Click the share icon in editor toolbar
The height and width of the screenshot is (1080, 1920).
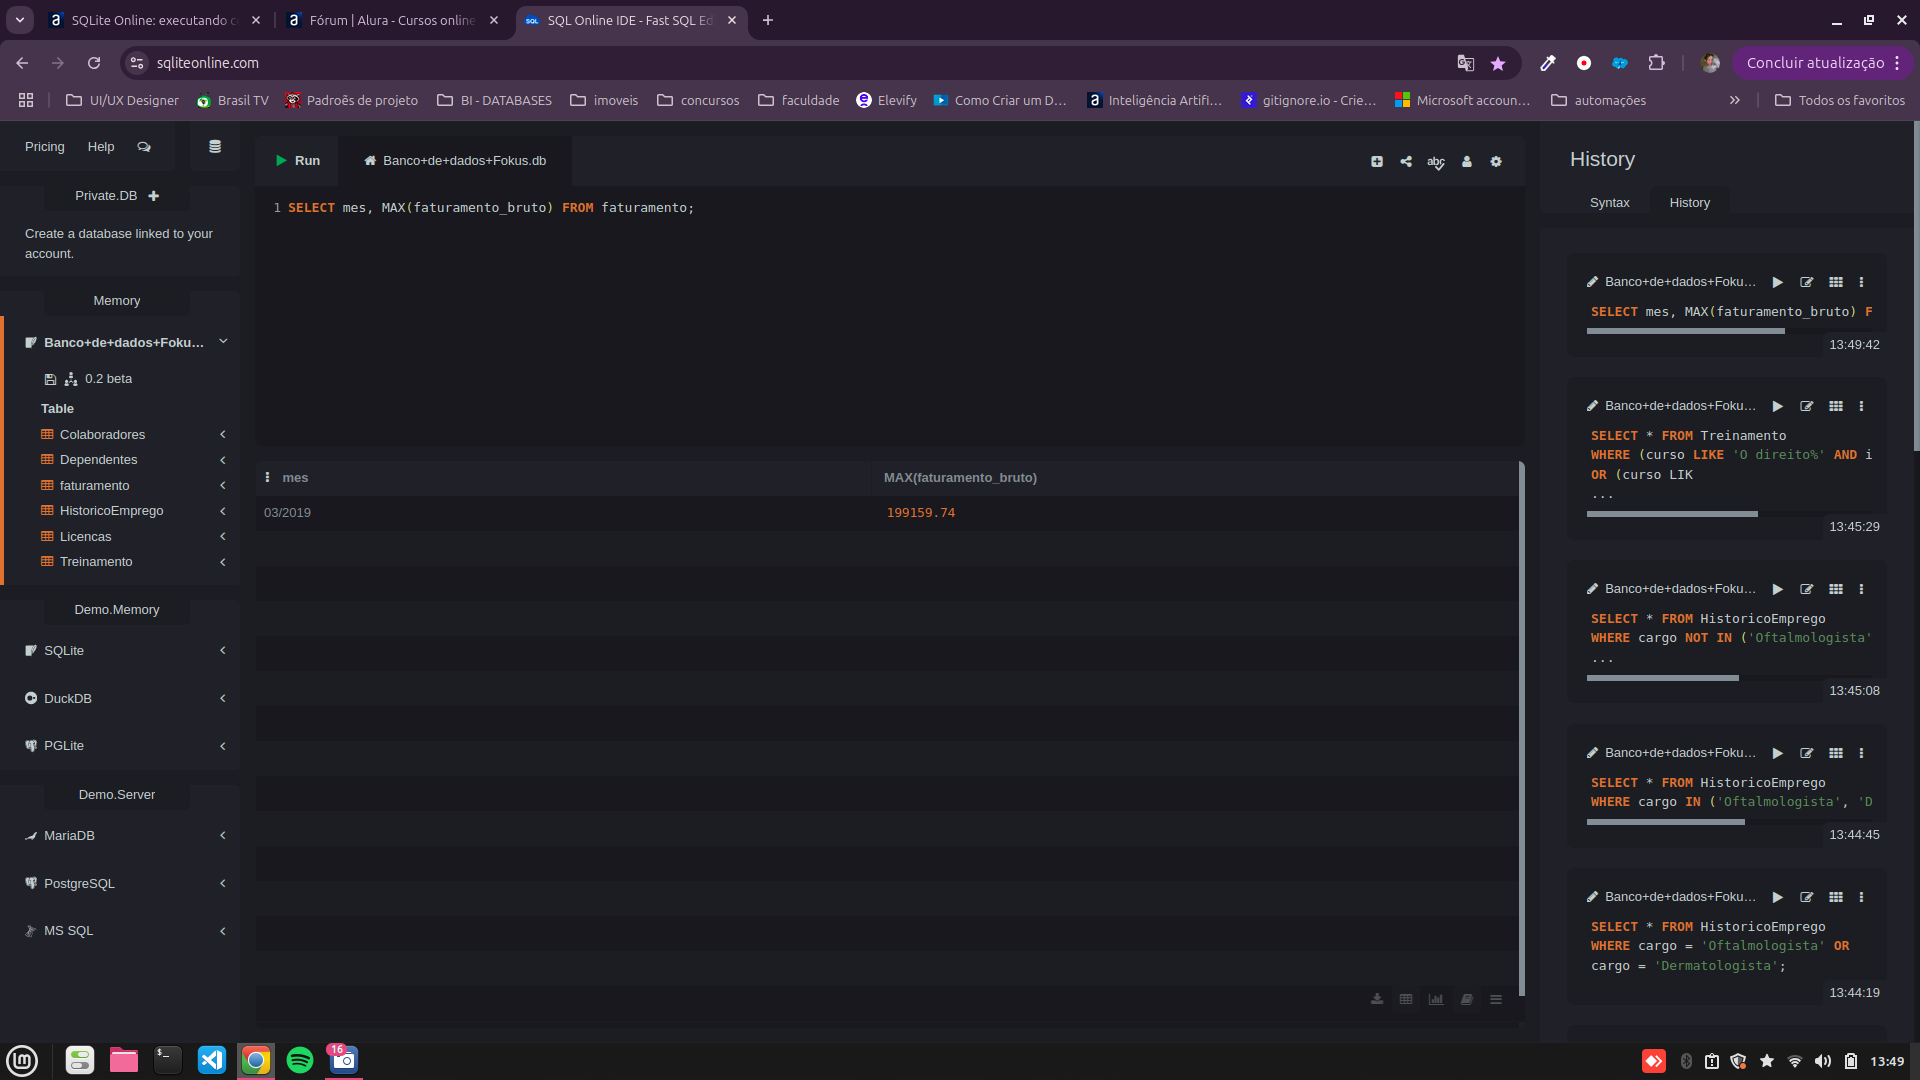(1406, 162)
